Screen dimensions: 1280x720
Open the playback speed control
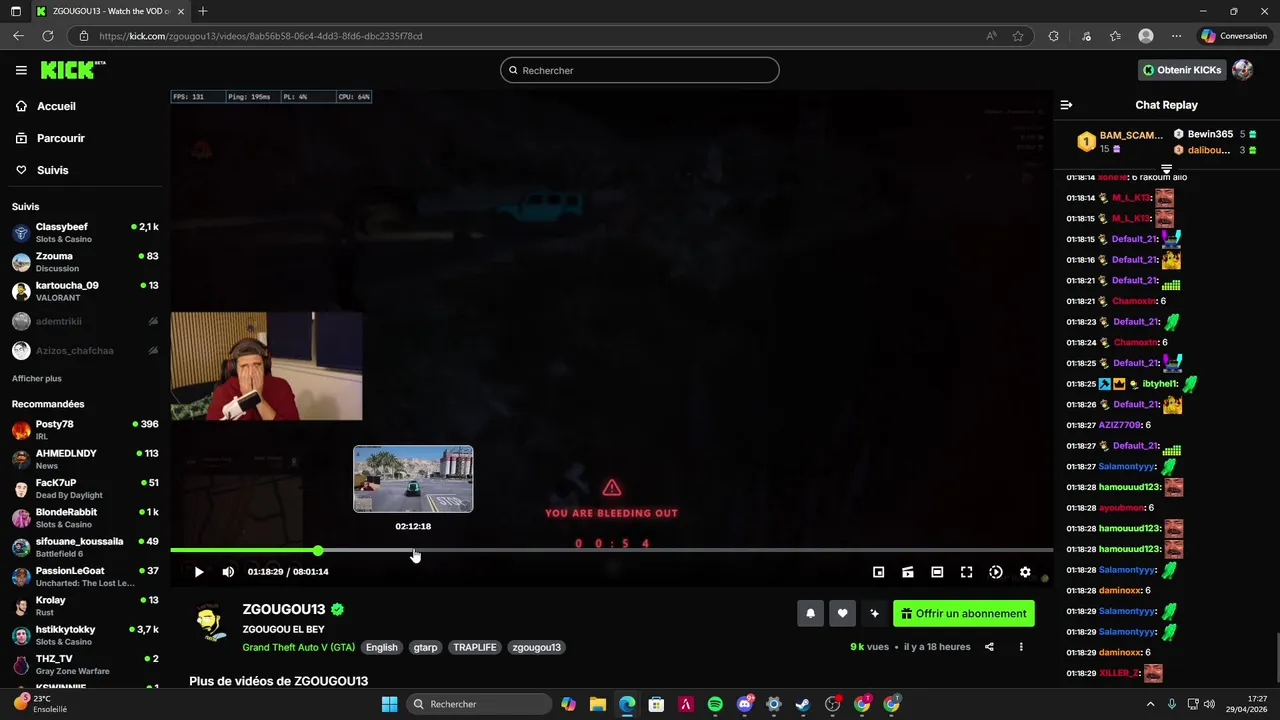[996, 572]
